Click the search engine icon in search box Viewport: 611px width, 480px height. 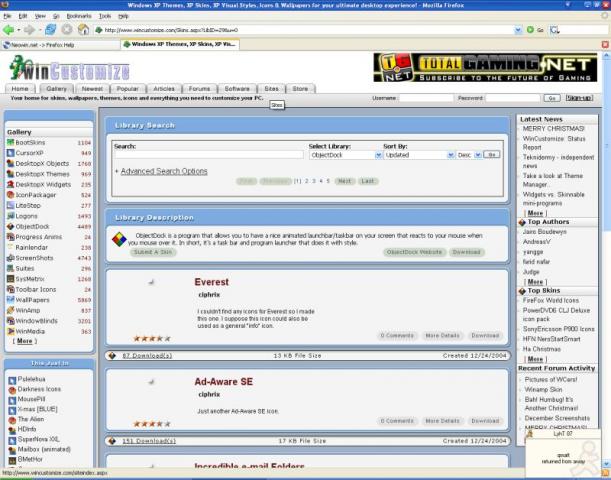tap(554, 30)
